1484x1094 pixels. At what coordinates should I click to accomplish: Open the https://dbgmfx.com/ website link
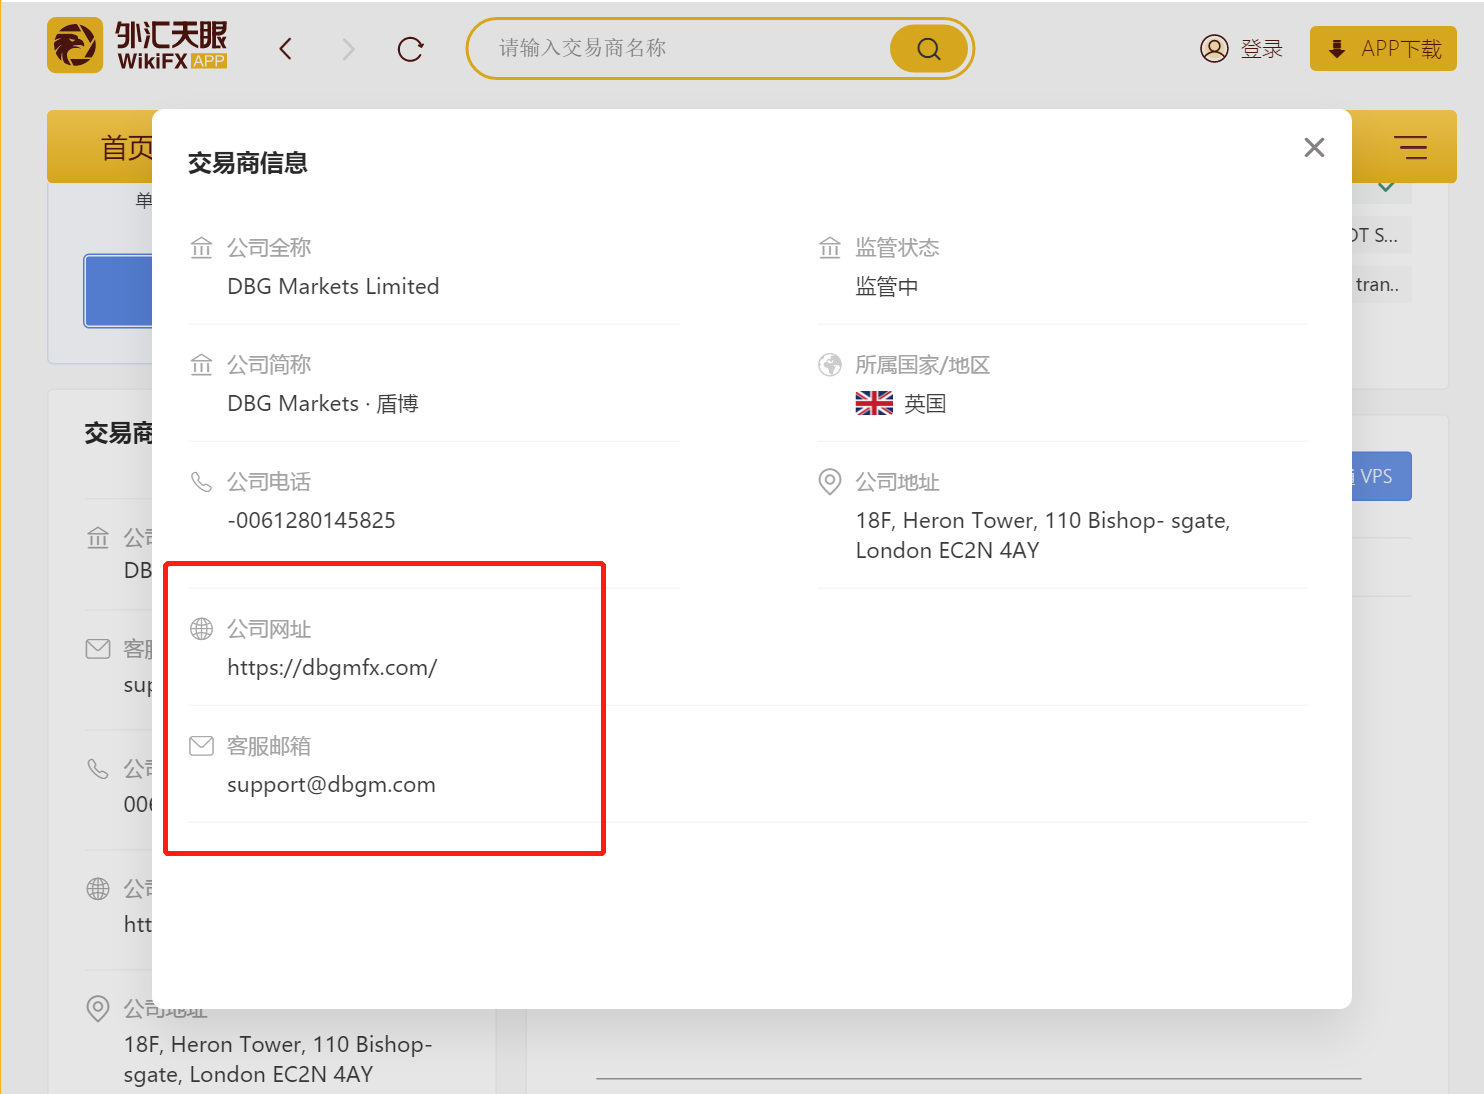[332, 668]
